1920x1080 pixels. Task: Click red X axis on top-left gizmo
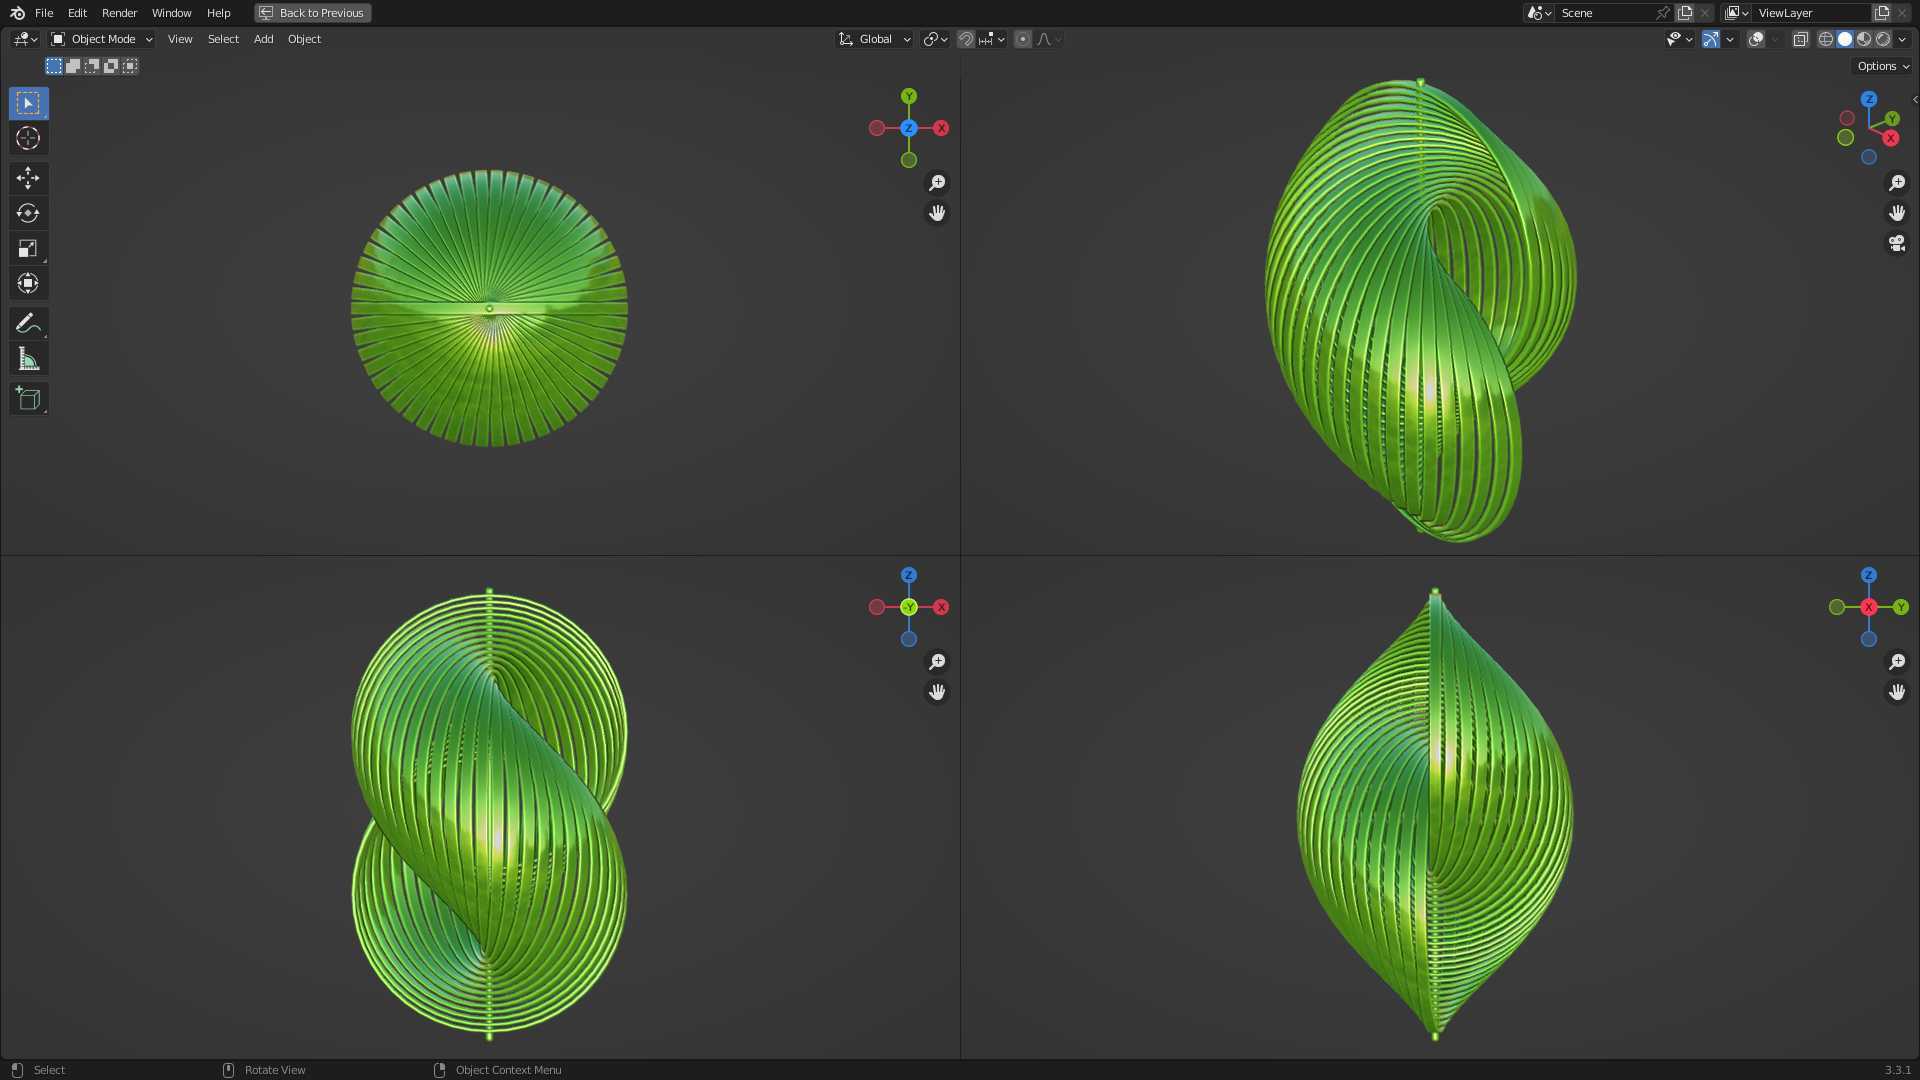click(x=941, y=128)
